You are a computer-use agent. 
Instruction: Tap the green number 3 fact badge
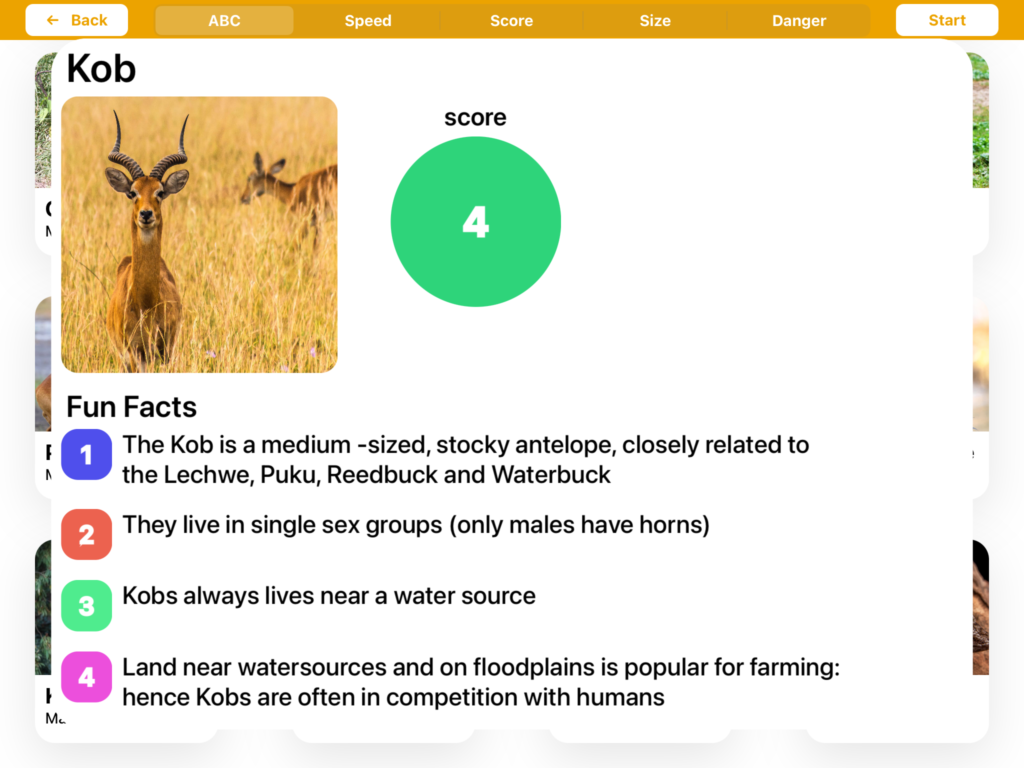point(87,605)
